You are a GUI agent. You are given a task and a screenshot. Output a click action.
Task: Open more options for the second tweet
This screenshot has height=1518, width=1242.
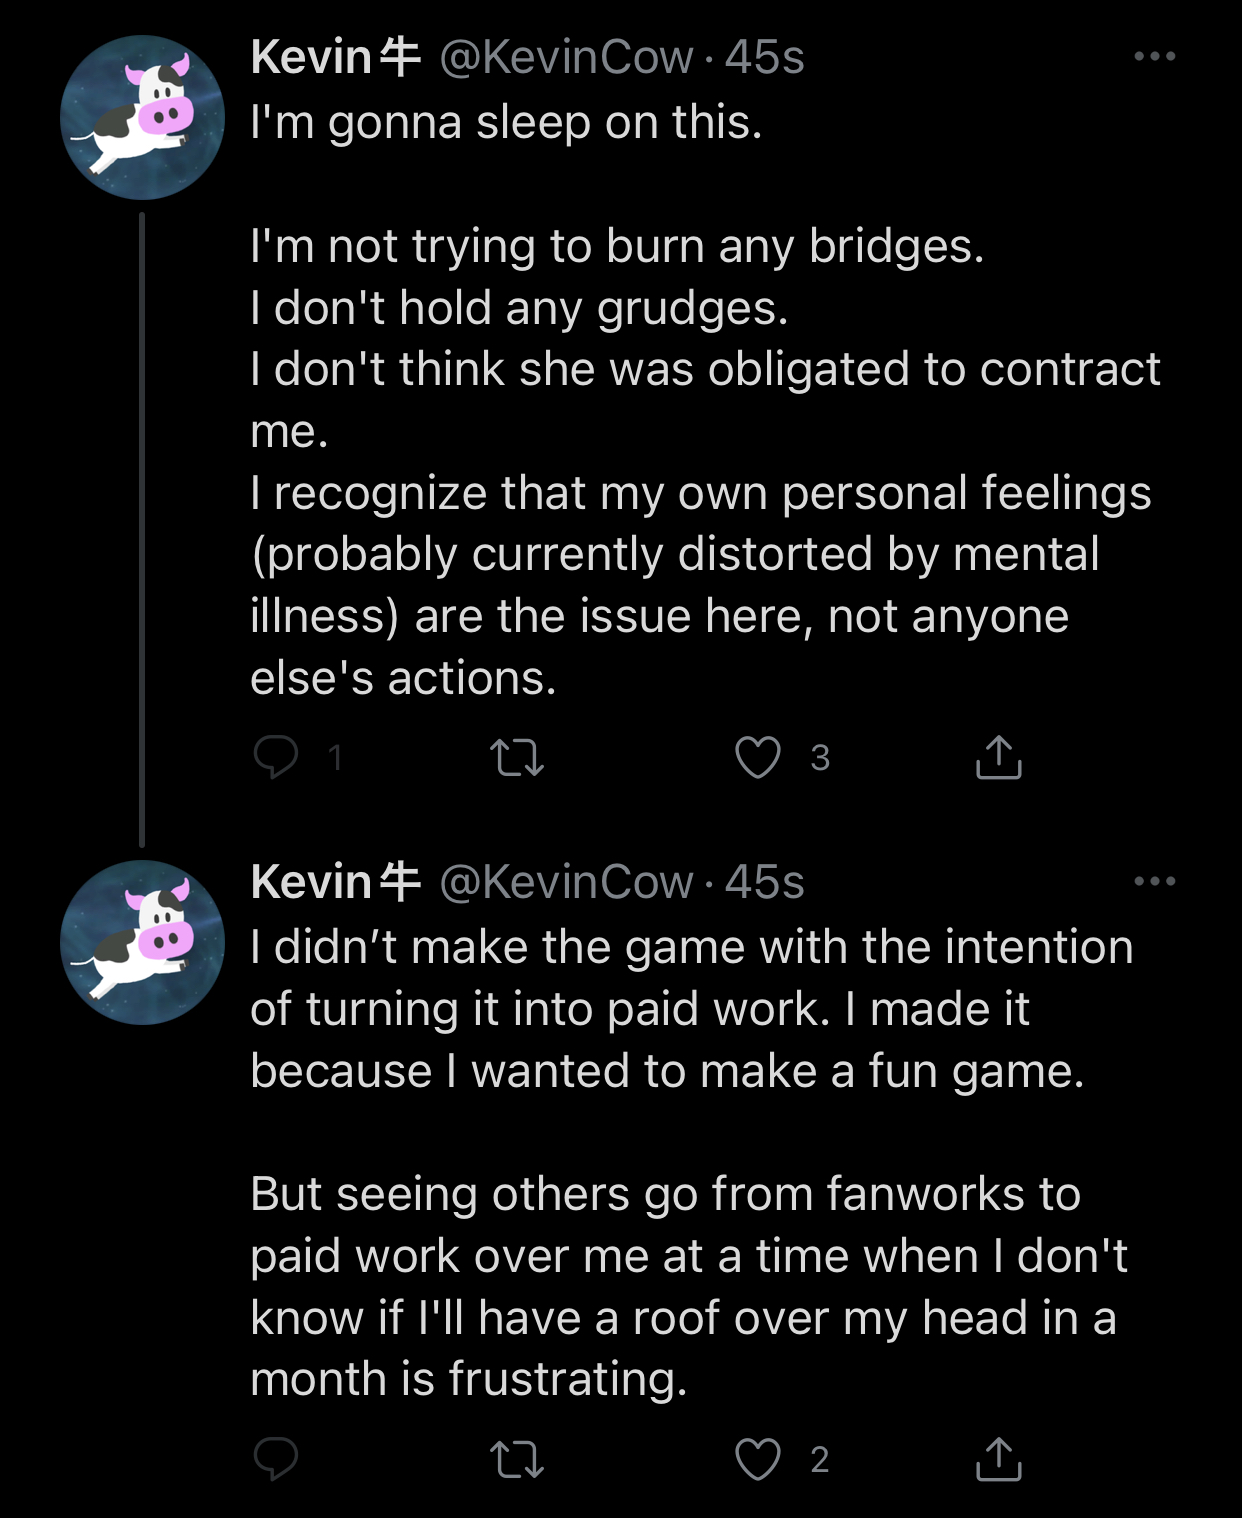[x=1155, y=882]
